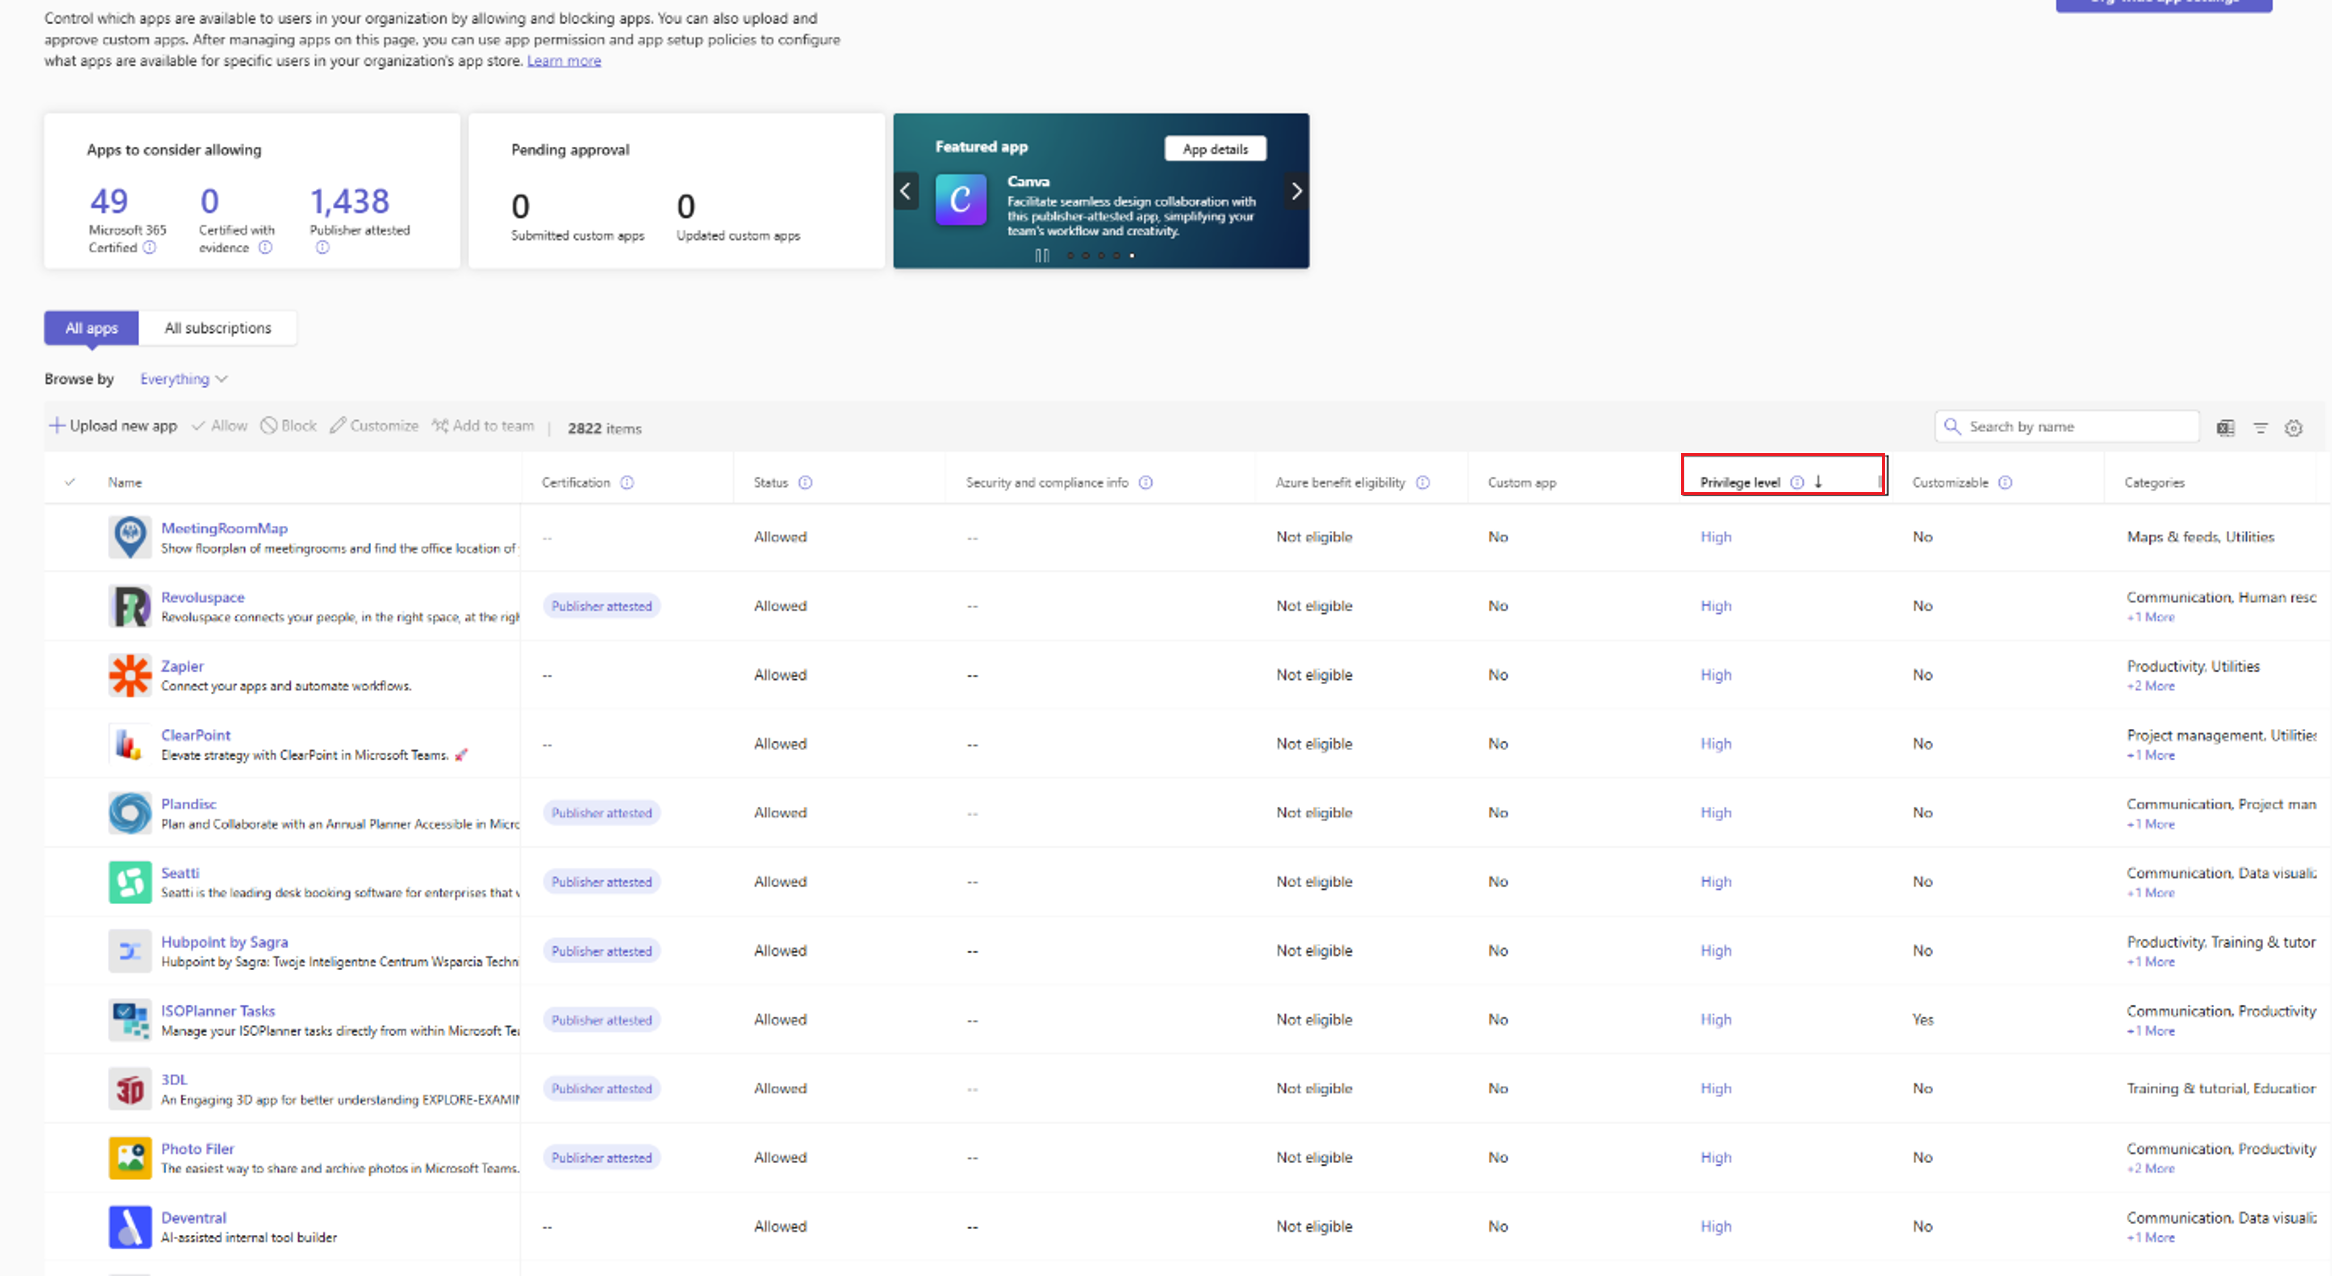The height and width of the screenshot is (1276, 2332).
Task: Open the settings gear next to filter
Action: [2293, 427]
